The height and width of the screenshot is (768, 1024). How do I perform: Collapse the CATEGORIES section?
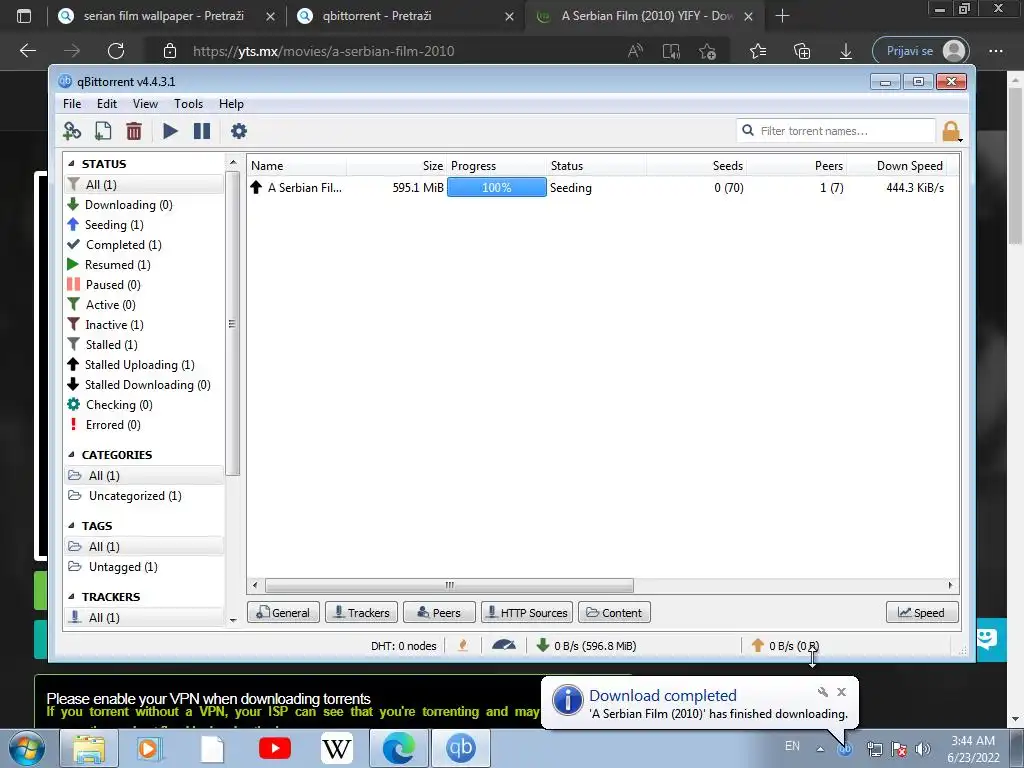tap(71, 455)
